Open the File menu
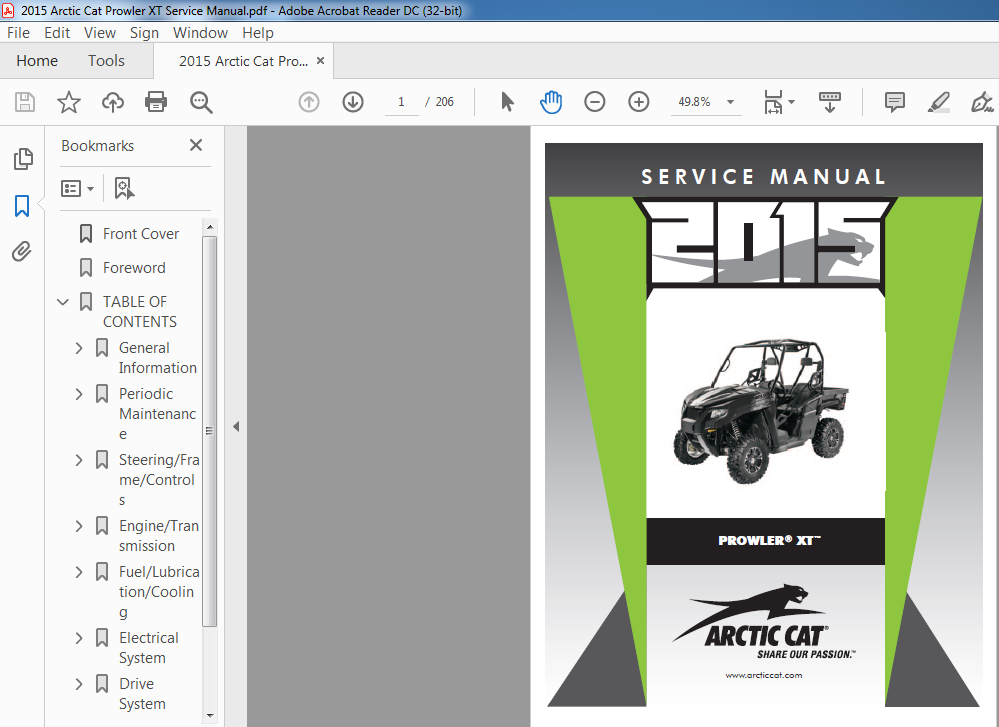This screenshot has width=999, height=727. [18, 32]
